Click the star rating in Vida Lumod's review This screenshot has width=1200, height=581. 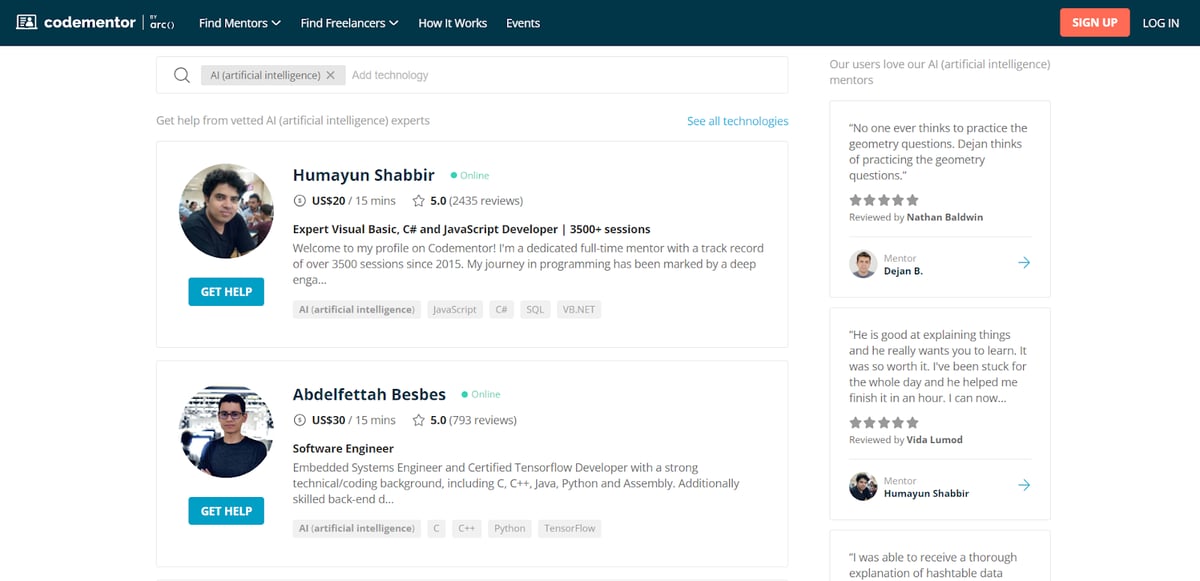coord(884,423)
